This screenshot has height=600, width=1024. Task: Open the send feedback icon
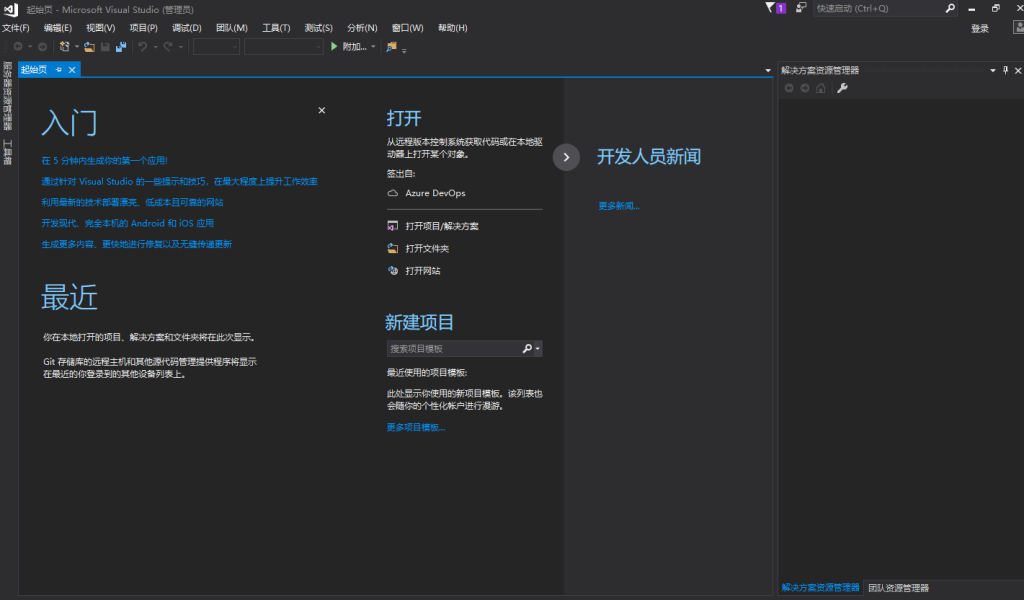[x=802, y=8]
